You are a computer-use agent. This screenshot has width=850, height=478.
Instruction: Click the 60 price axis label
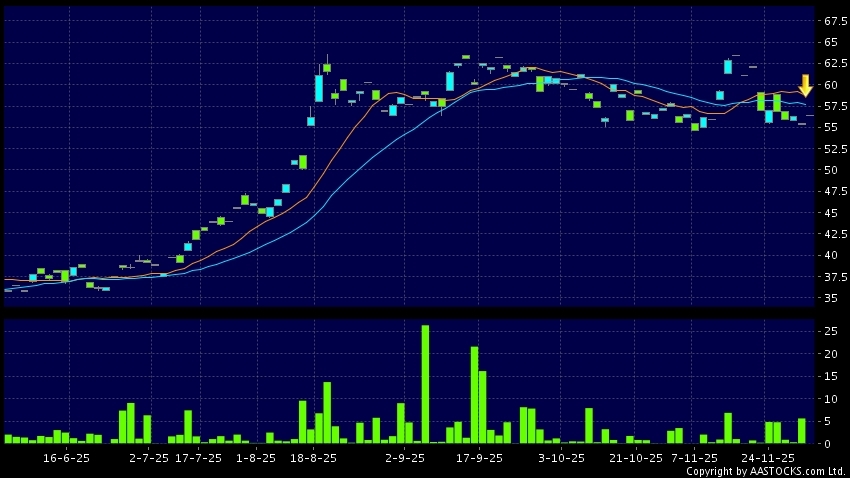coord(830,85)
